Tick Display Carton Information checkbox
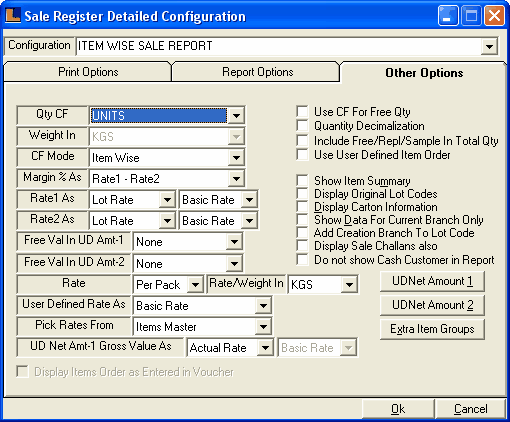The image size is (510, 422). tap(302, 207)
